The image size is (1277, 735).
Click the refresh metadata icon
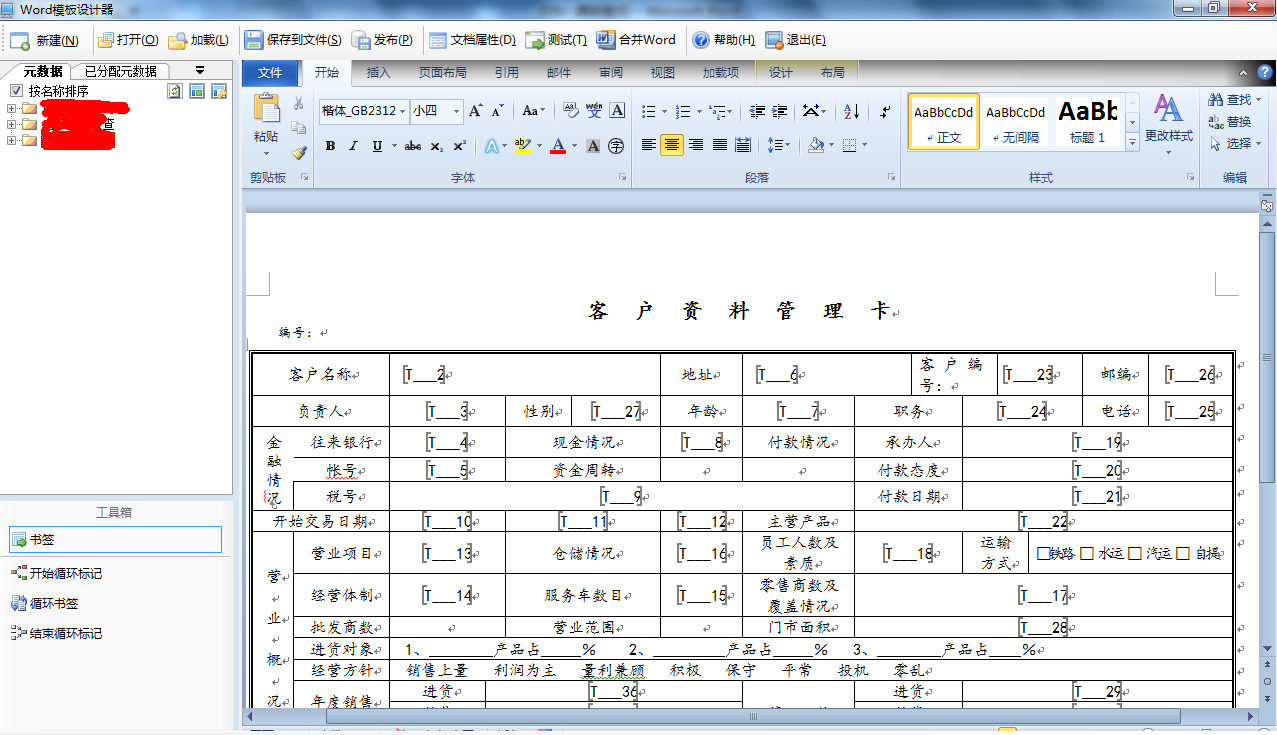pyautogui.click(x=175, y=91)
